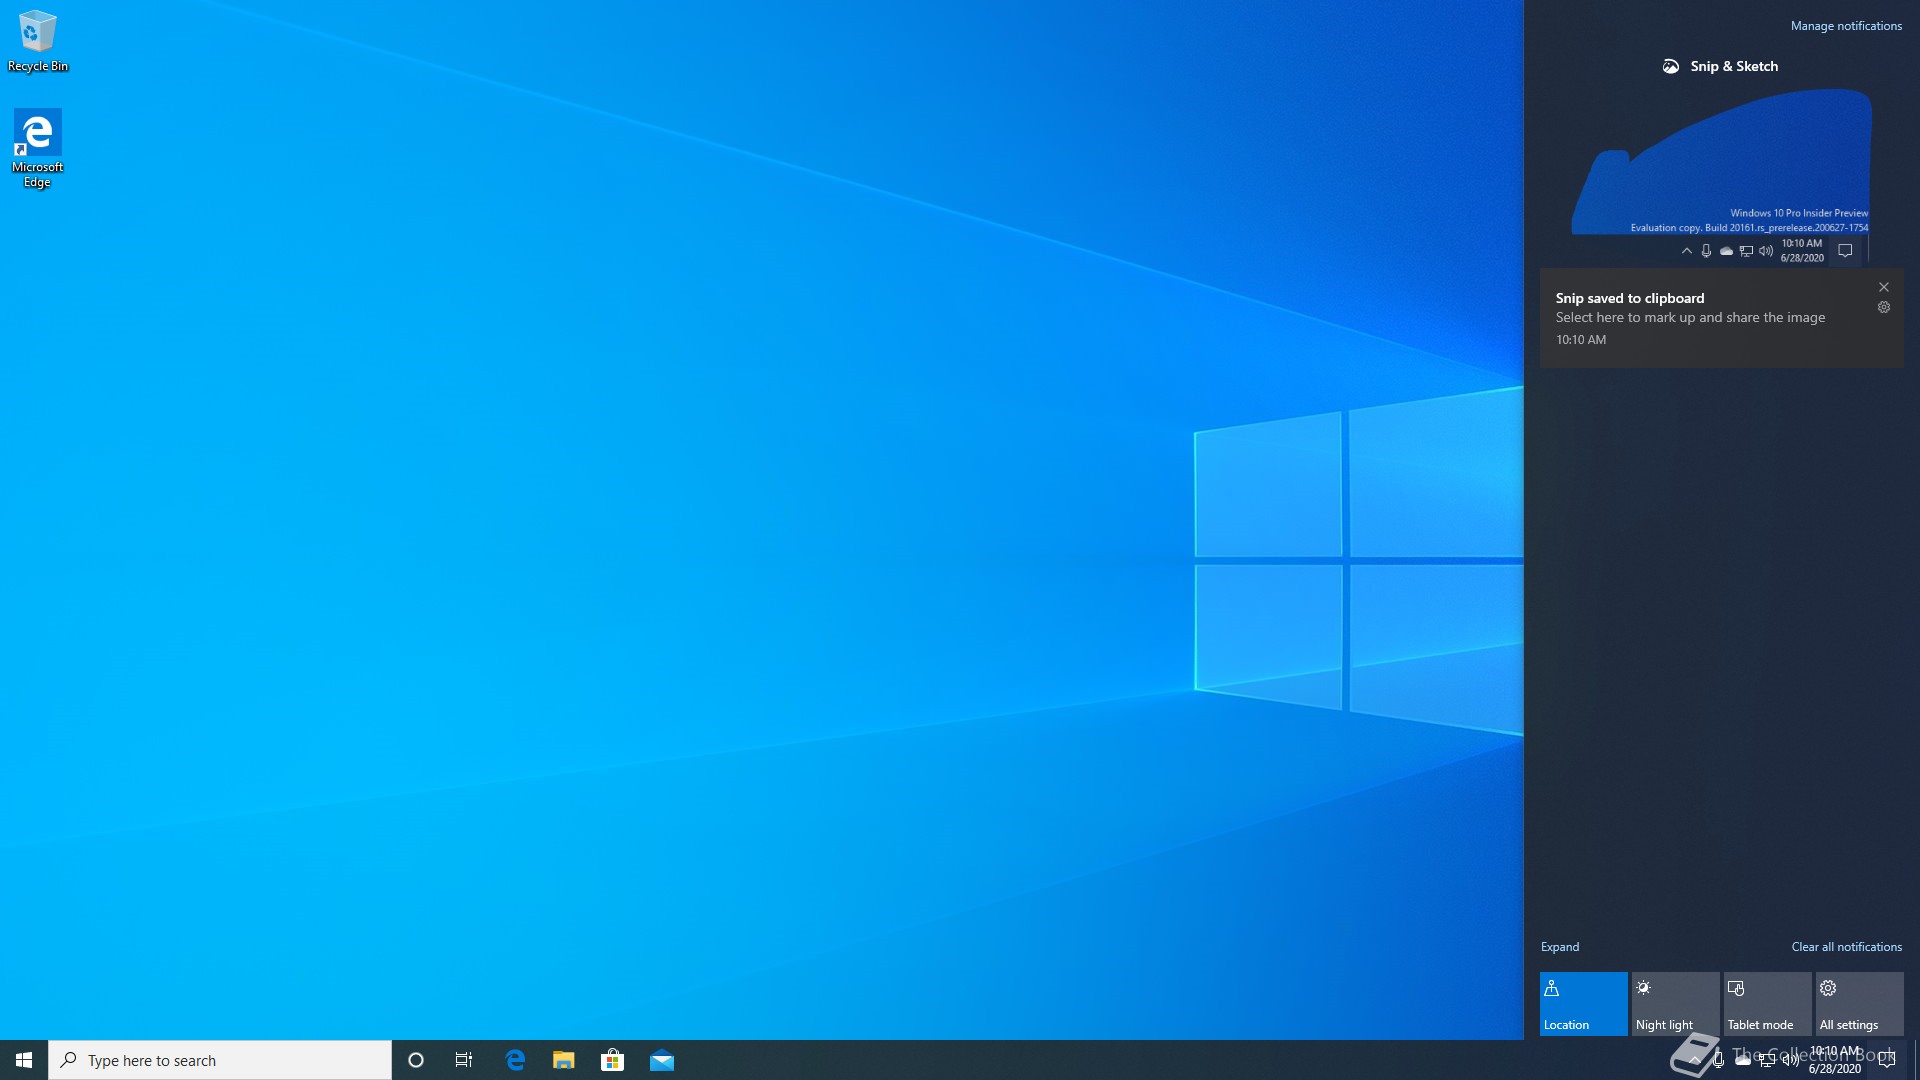Click Manage notifications link
Screen dimensions: 1920x1080
click(x=1846, y=26)
